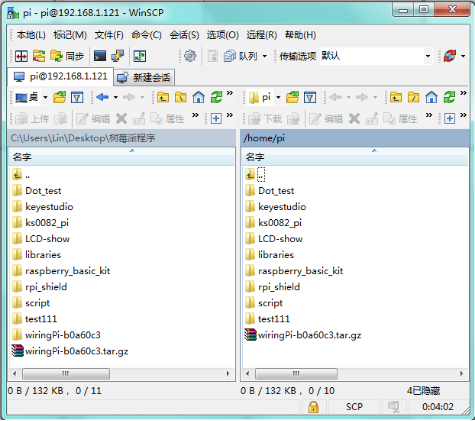The height and width of the screenshot is (421, 475).
Task: Click local panel 名字 column header
Action: pyautogui.click(x=121, y=157)
